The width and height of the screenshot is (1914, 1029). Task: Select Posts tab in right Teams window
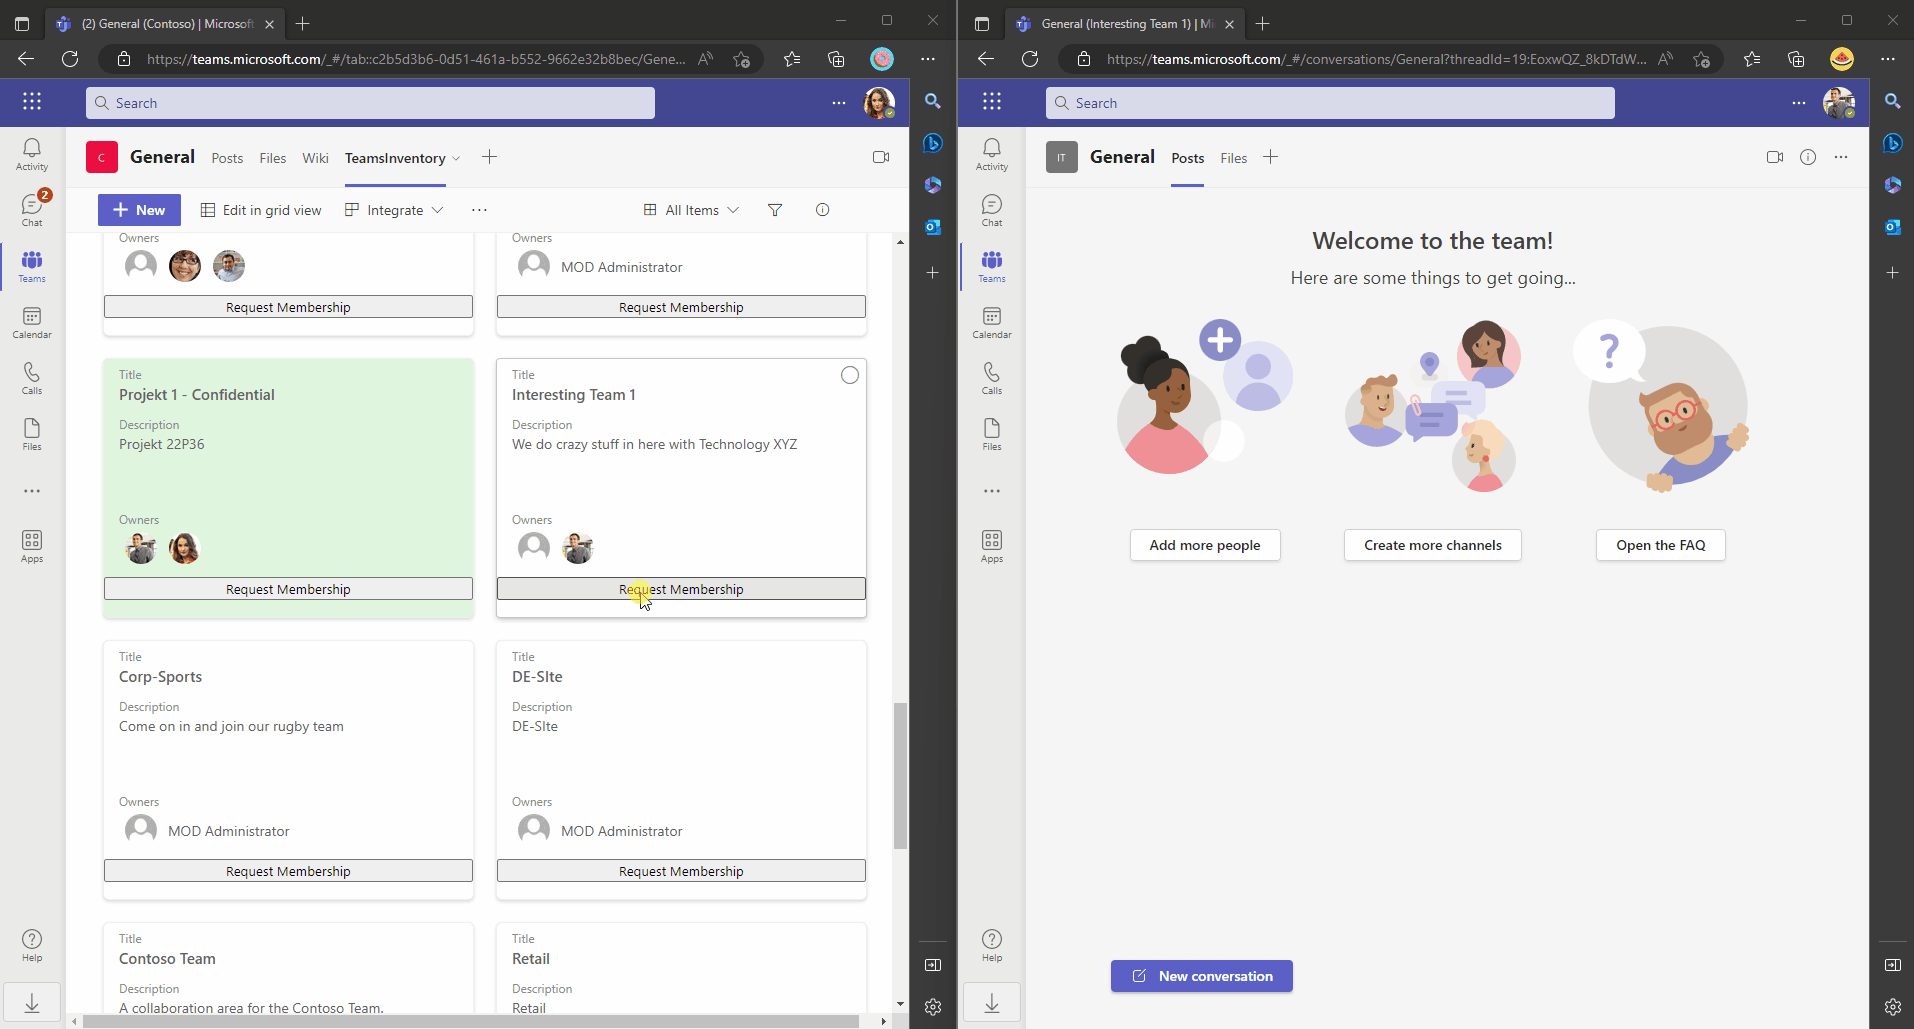tap(1188, 158)
